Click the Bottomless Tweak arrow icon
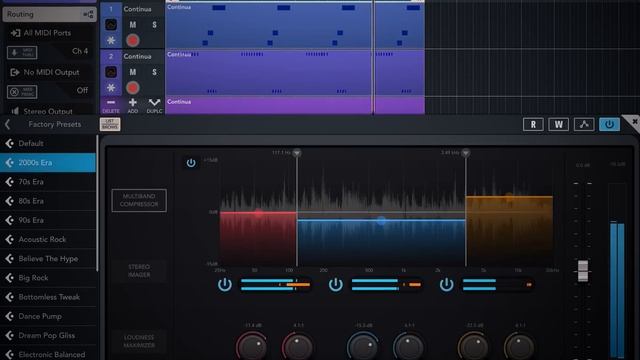This screenshot has width=640, height=360. pos(9,297)
